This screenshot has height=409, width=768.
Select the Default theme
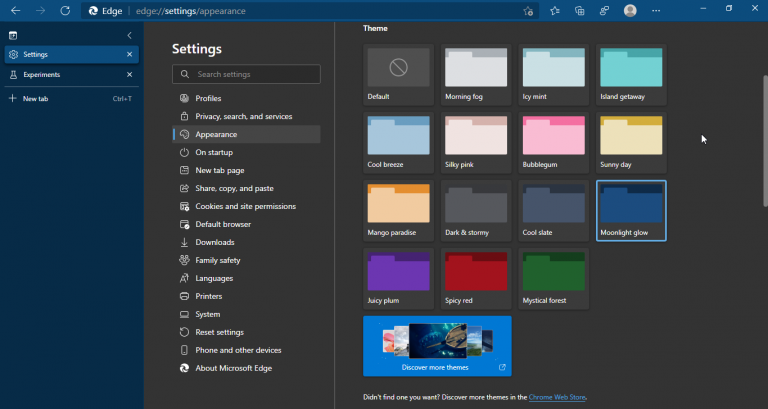tap(398, 74)
